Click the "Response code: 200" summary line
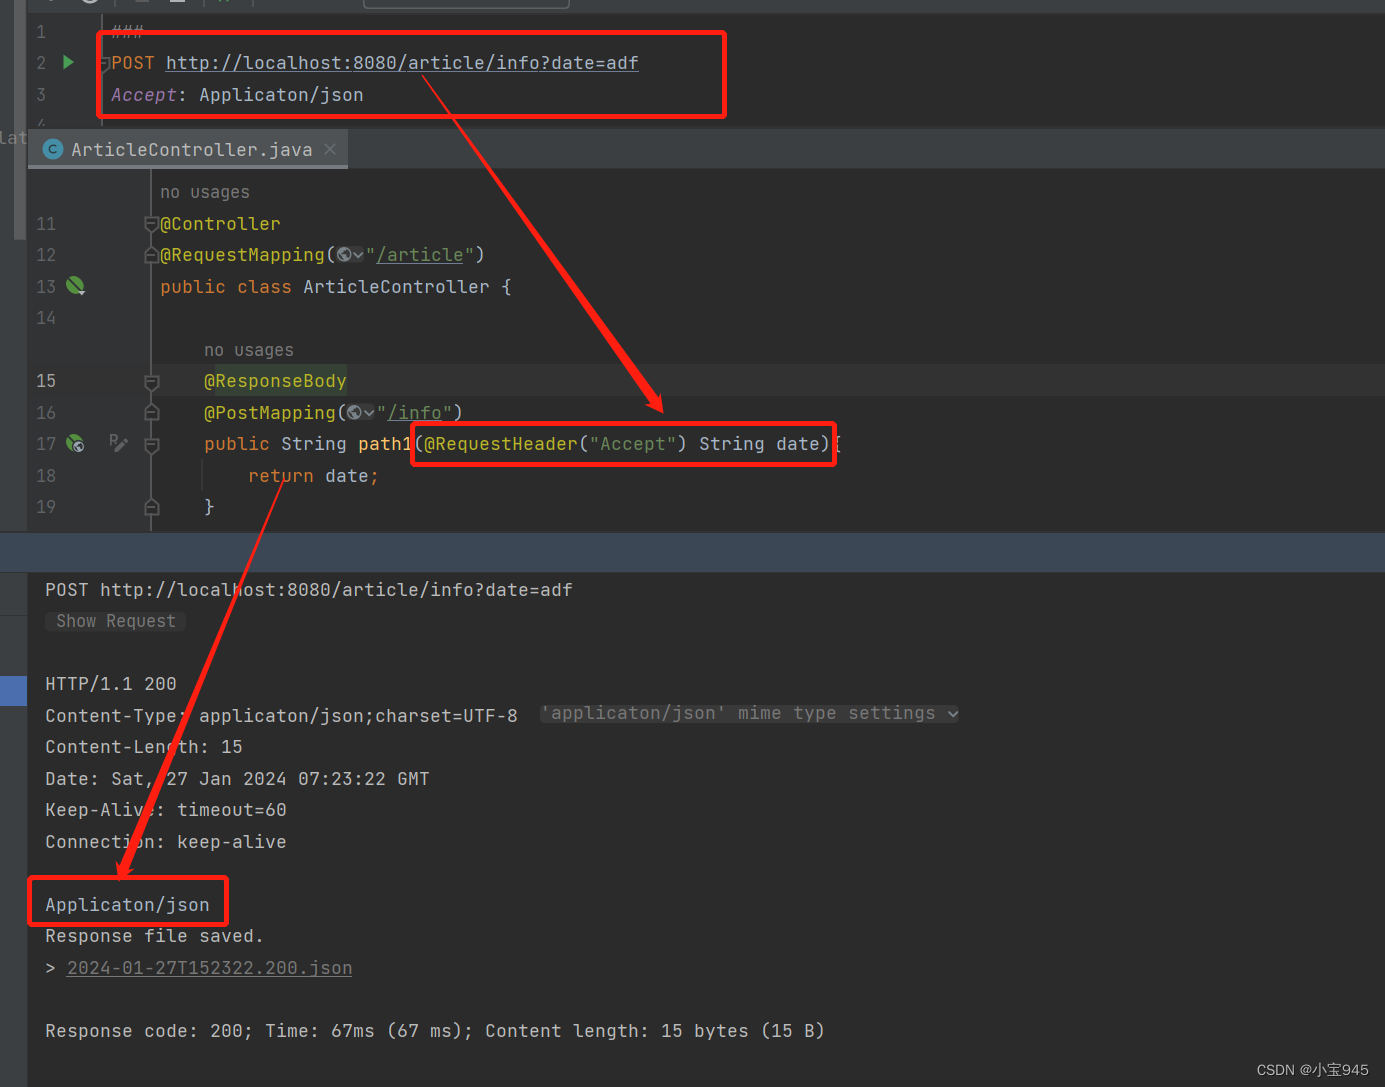This screenshot has height=1087, width=1385. [x=435, y=1031]
